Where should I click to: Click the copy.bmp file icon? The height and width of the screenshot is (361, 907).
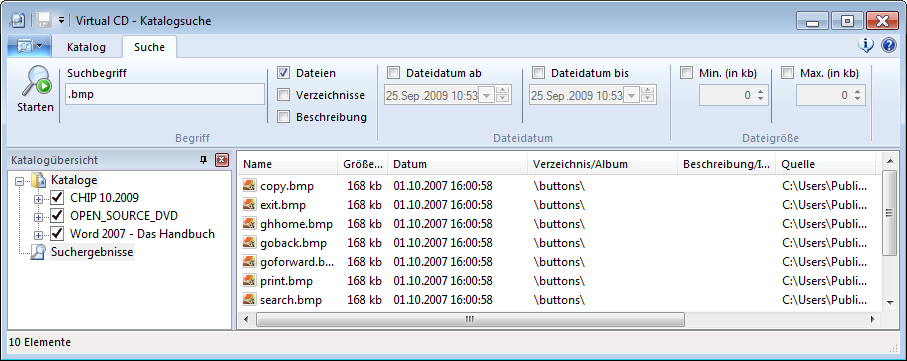(x=249, y=186)
